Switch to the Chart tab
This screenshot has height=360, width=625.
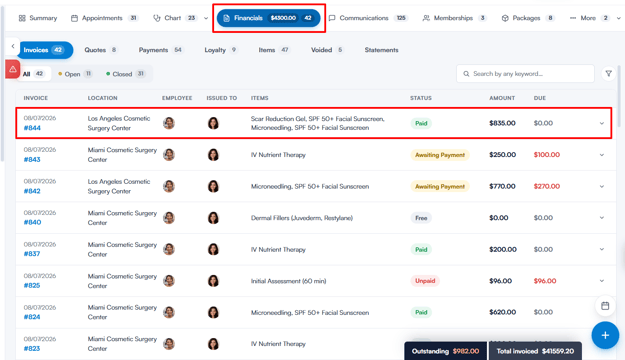coord(175,18)
